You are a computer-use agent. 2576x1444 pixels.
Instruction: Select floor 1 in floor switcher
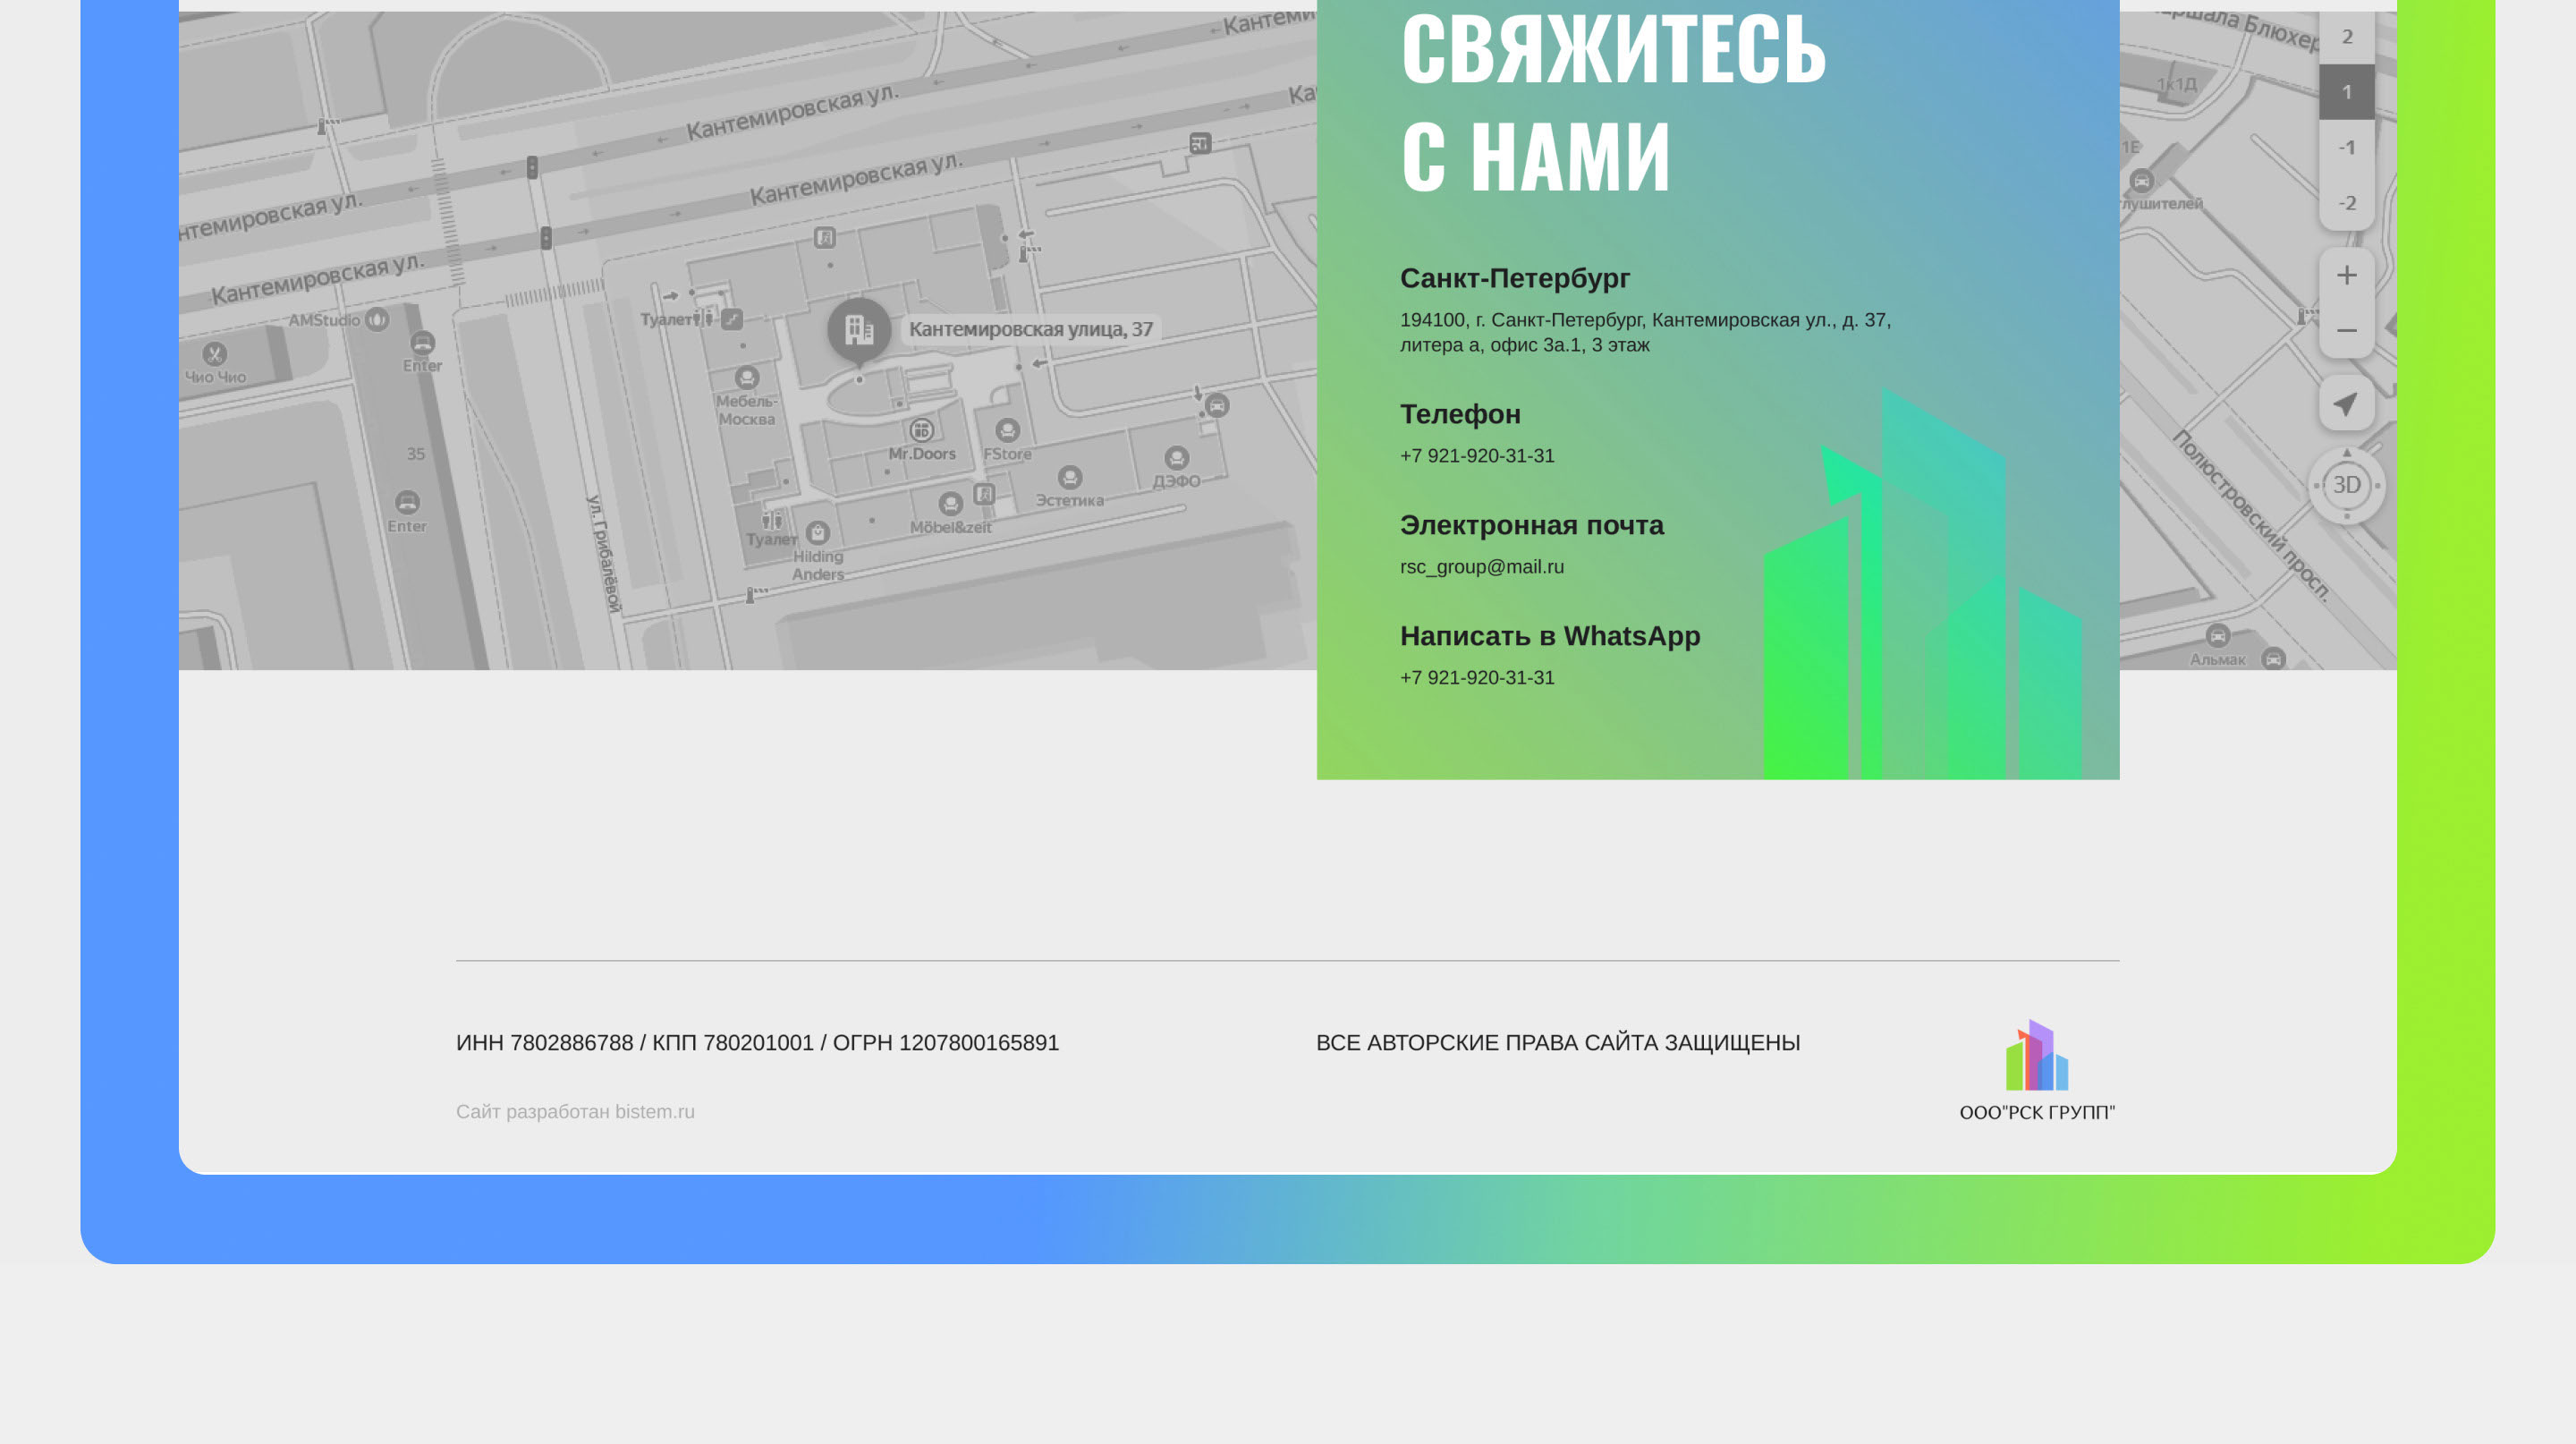[2346, 92]
